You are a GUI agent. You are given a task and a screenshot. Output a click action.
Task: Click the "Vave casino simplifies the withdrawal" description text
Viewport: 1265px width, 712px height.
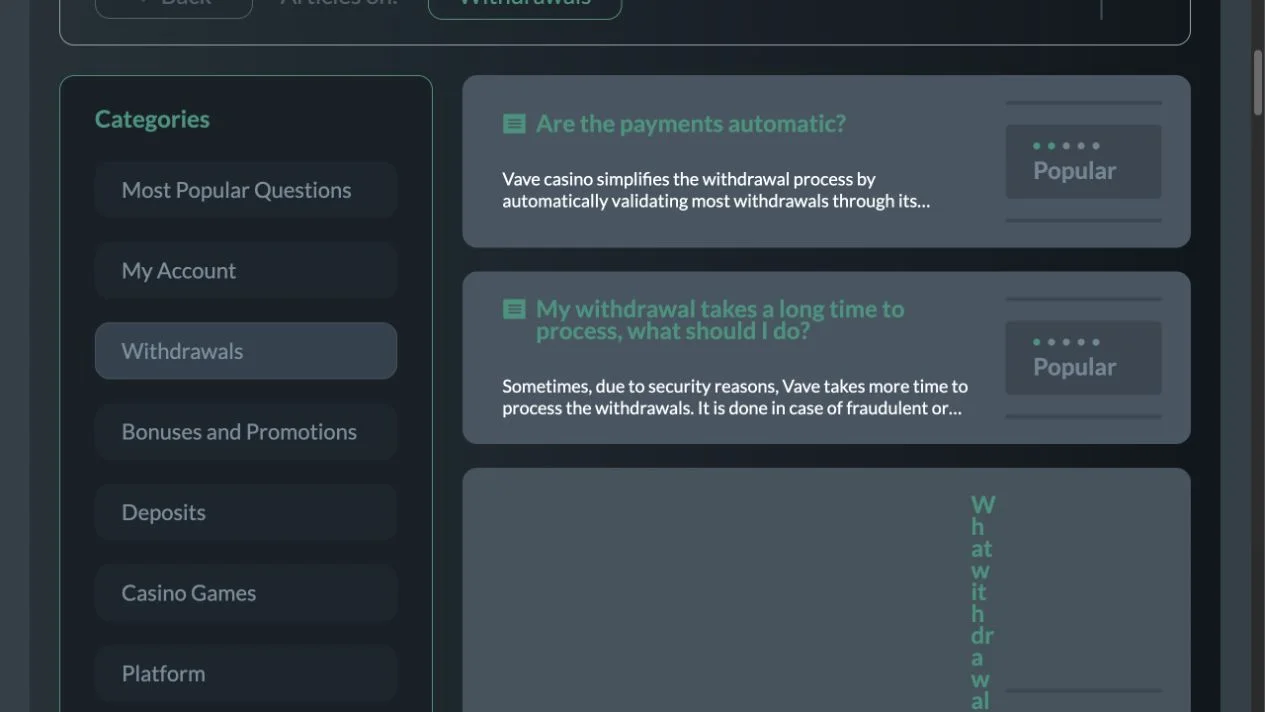coord(716,190)
